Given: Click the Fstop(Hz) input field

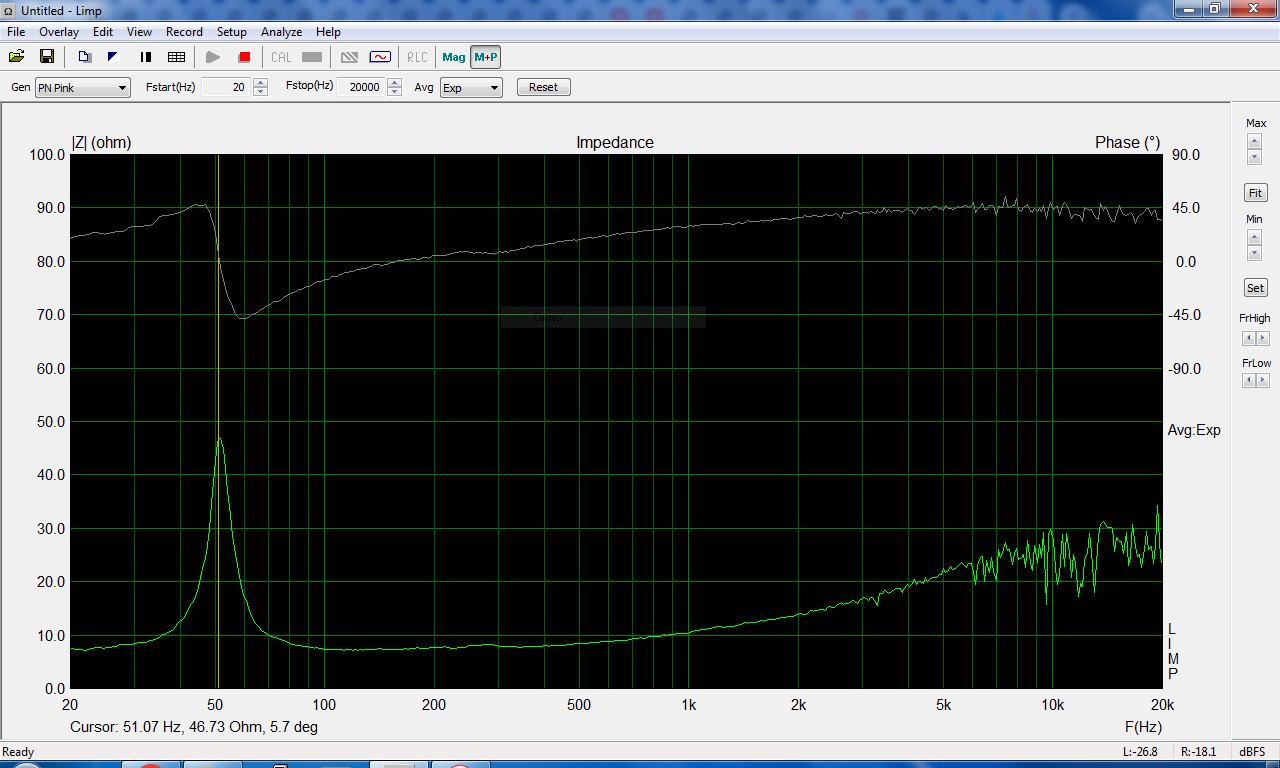Looking at the screenshot, I should pos(360,87).
